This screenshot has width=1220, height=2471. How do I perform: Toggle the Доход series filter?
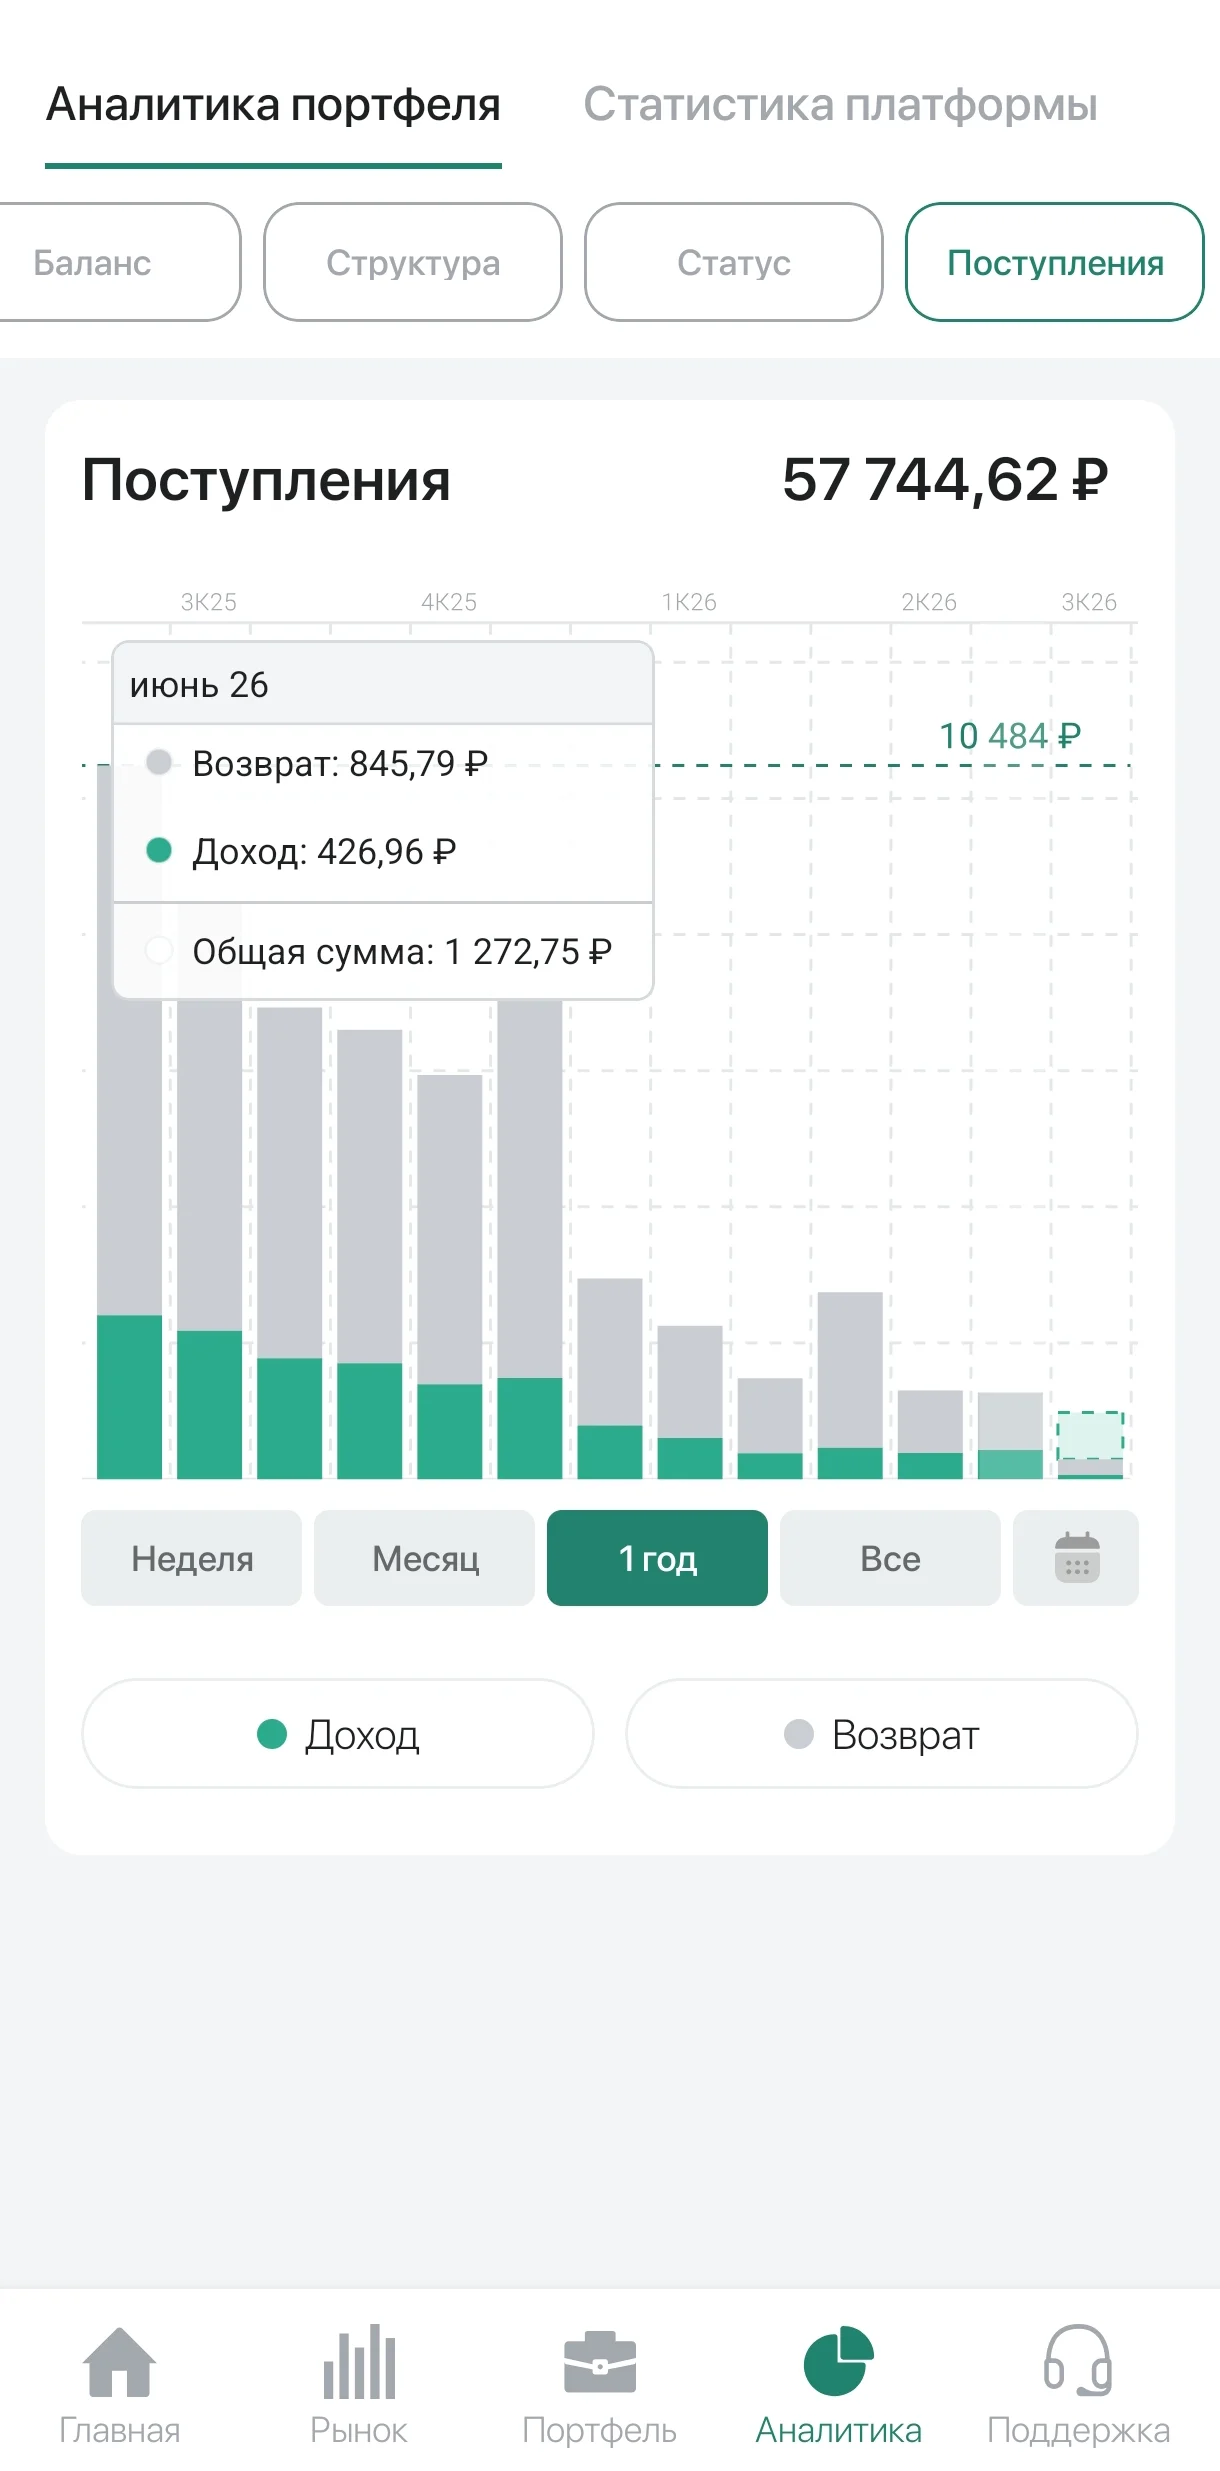[338, 1733]
